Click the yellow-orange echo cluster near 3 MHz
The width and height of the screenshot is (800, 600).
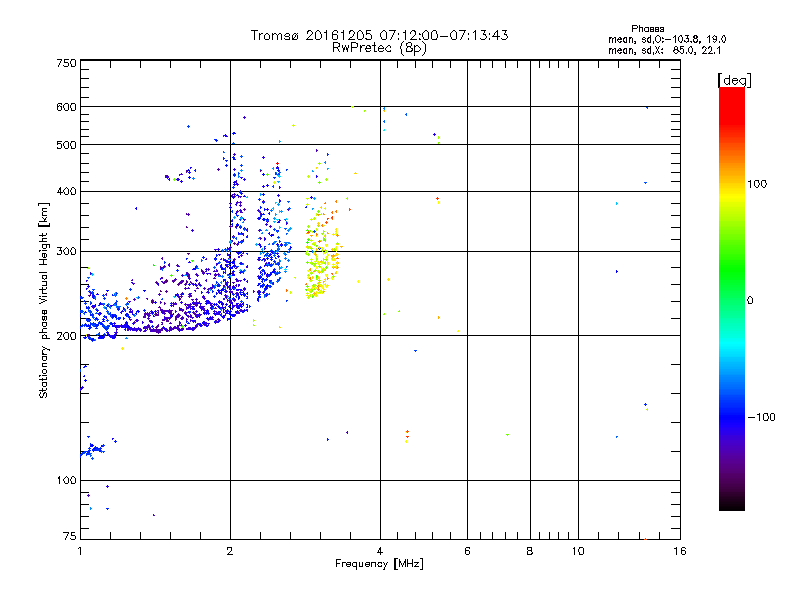click(321, 250)
